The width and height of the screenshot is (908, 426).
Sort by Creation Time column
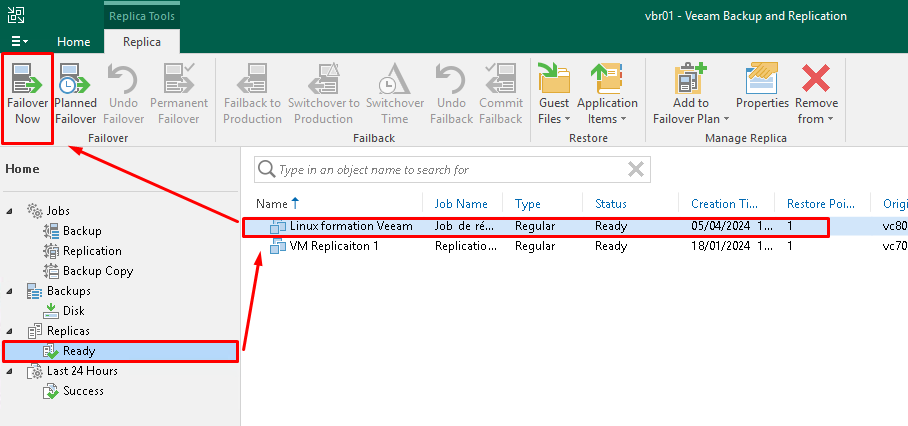724,204
